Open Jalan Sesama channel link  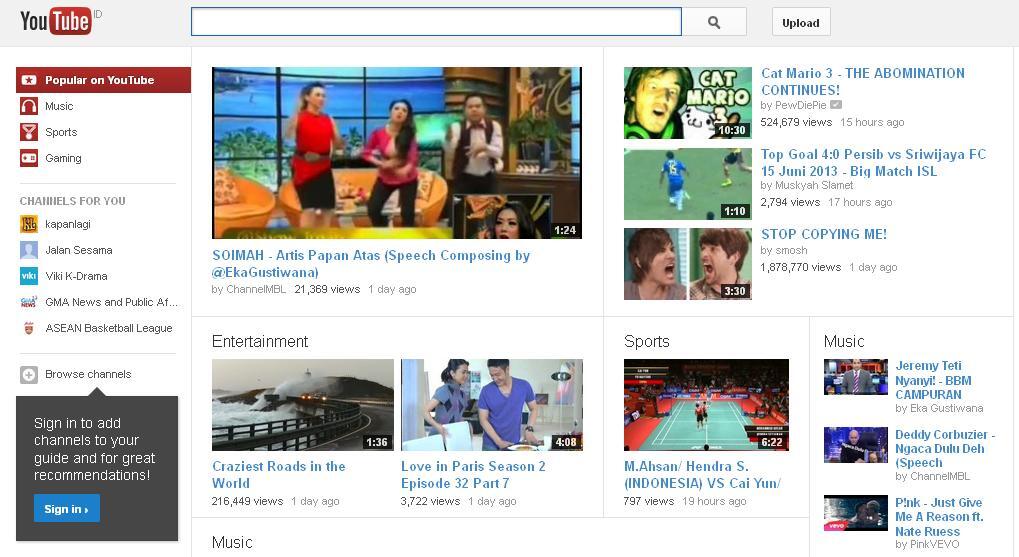(79, 250)
